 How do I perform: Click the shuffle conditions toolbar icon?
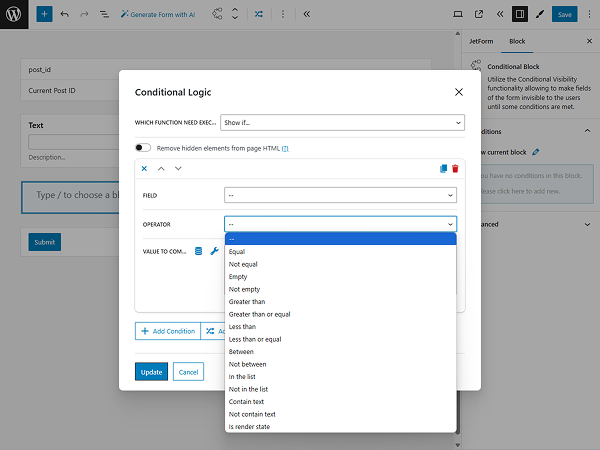click(259, 14)
